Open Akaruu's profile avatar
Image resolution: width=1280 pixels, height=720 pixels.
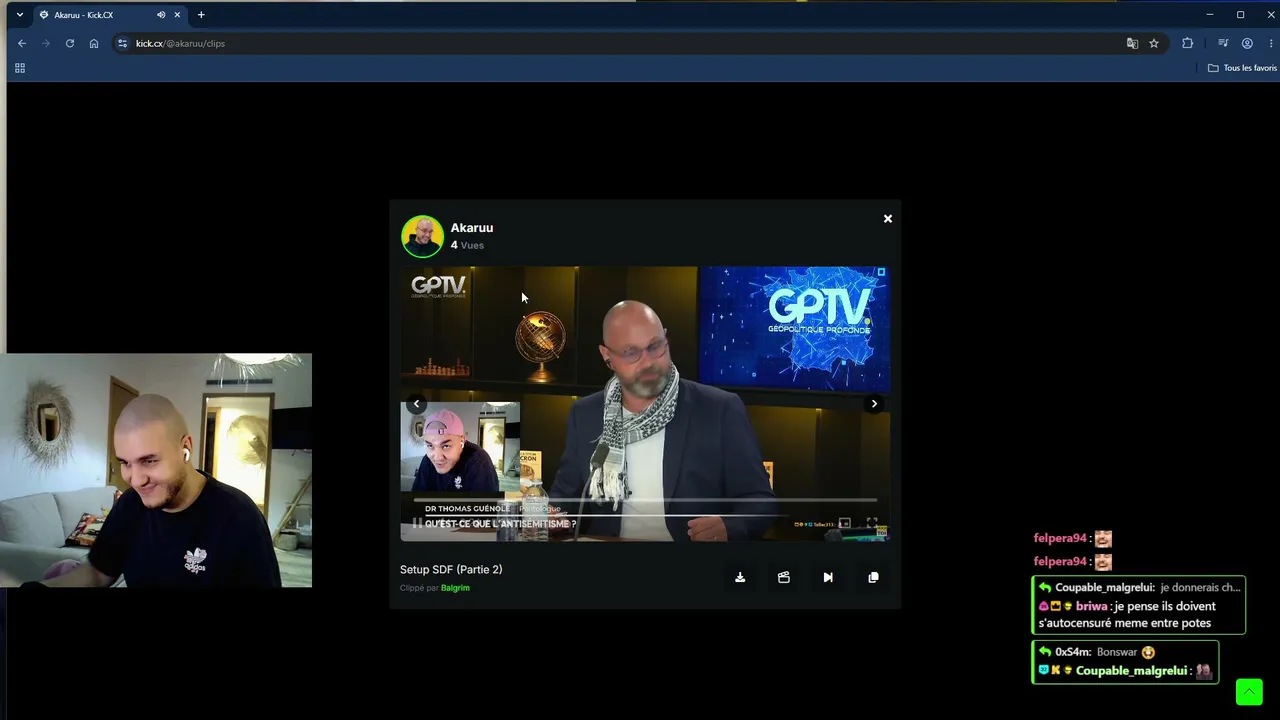[x=422, y=236]
